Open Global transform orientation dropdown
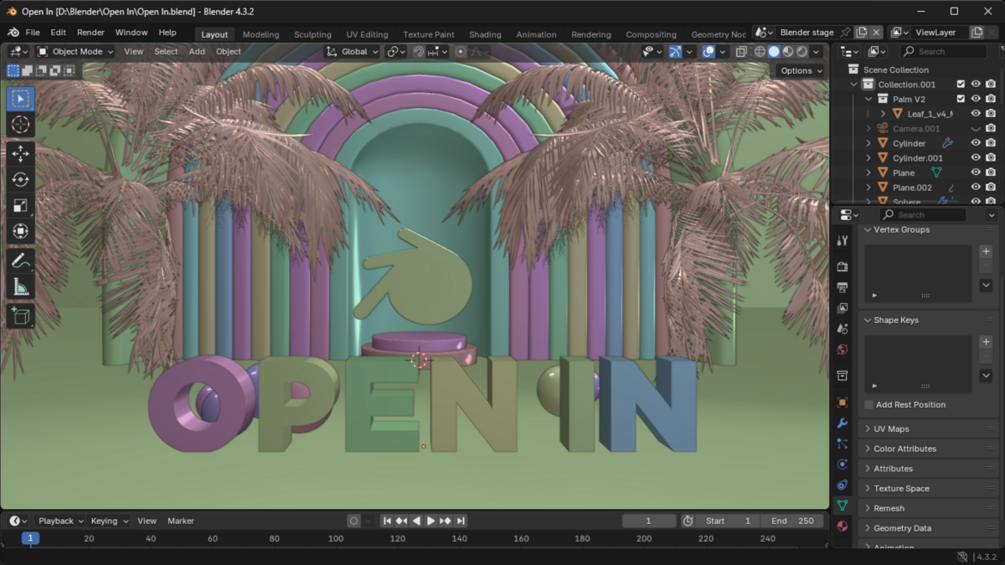Viewport: 1005px width, 565px height. (x=353, y=52)
